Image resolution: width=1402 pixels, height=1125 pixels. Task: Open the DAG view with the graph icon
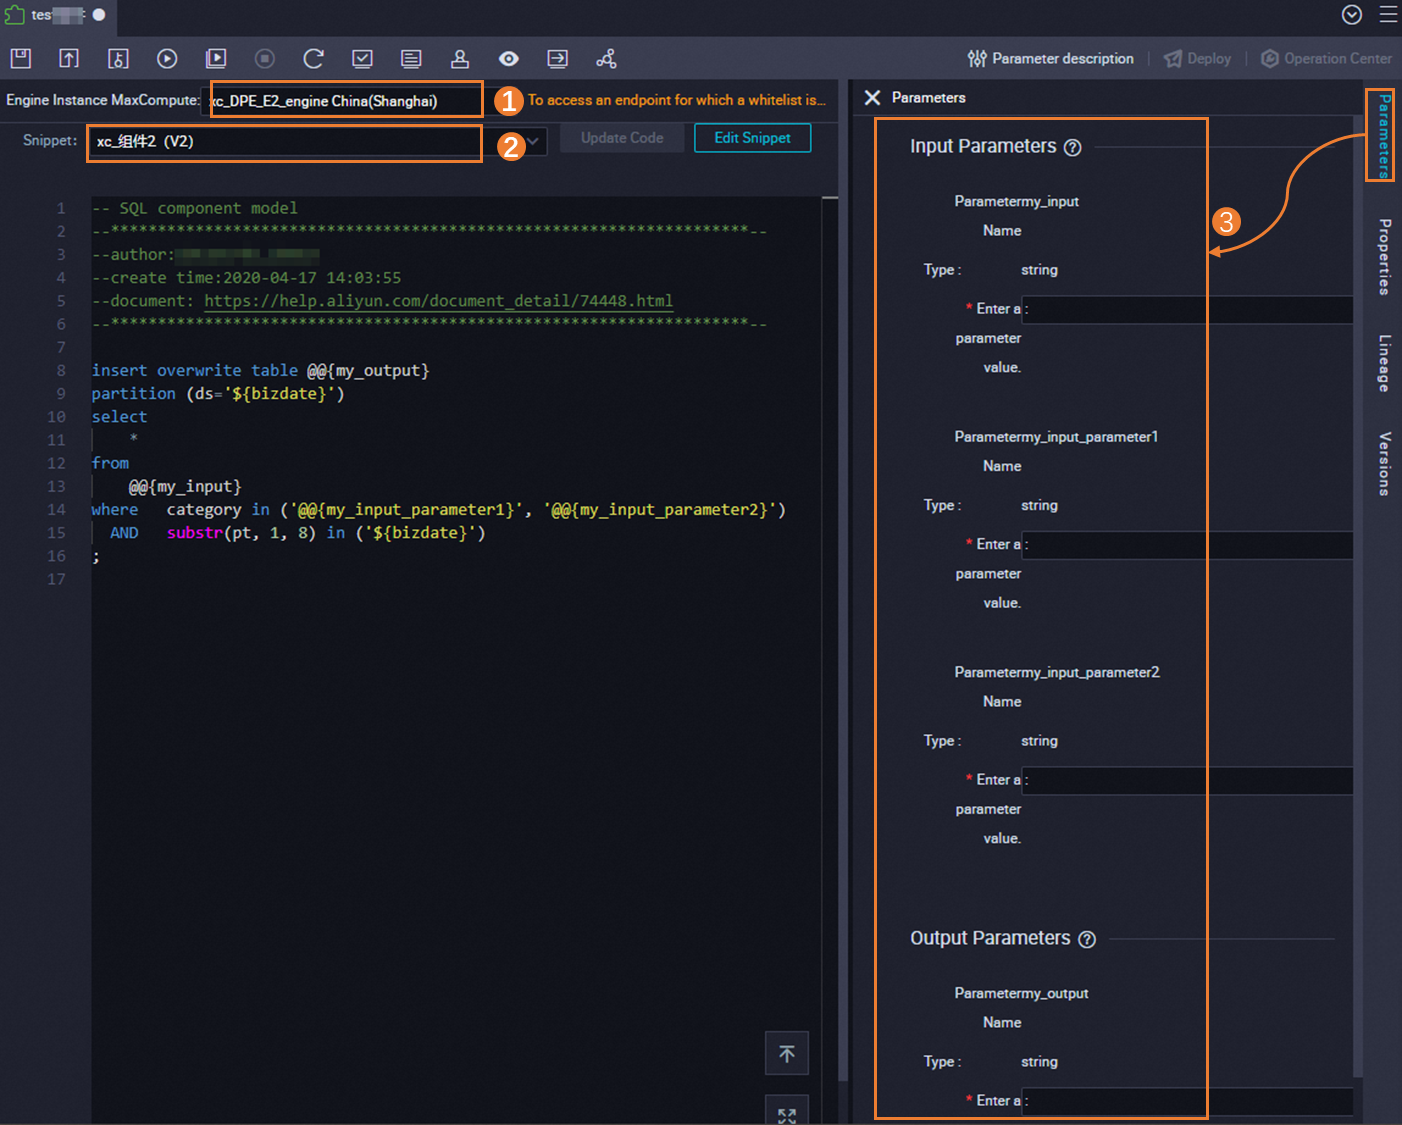click(x=606, y=58)
